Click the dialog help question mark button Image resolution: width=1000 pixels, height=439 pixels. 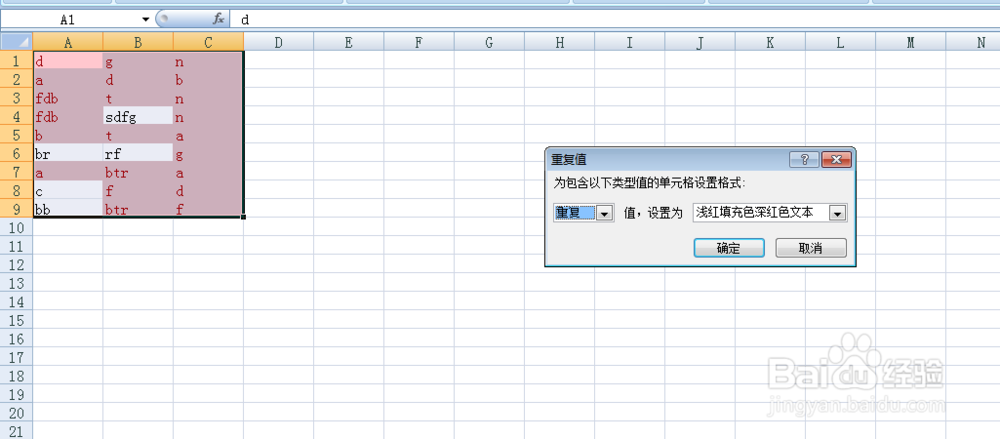[x=804, y=160]
